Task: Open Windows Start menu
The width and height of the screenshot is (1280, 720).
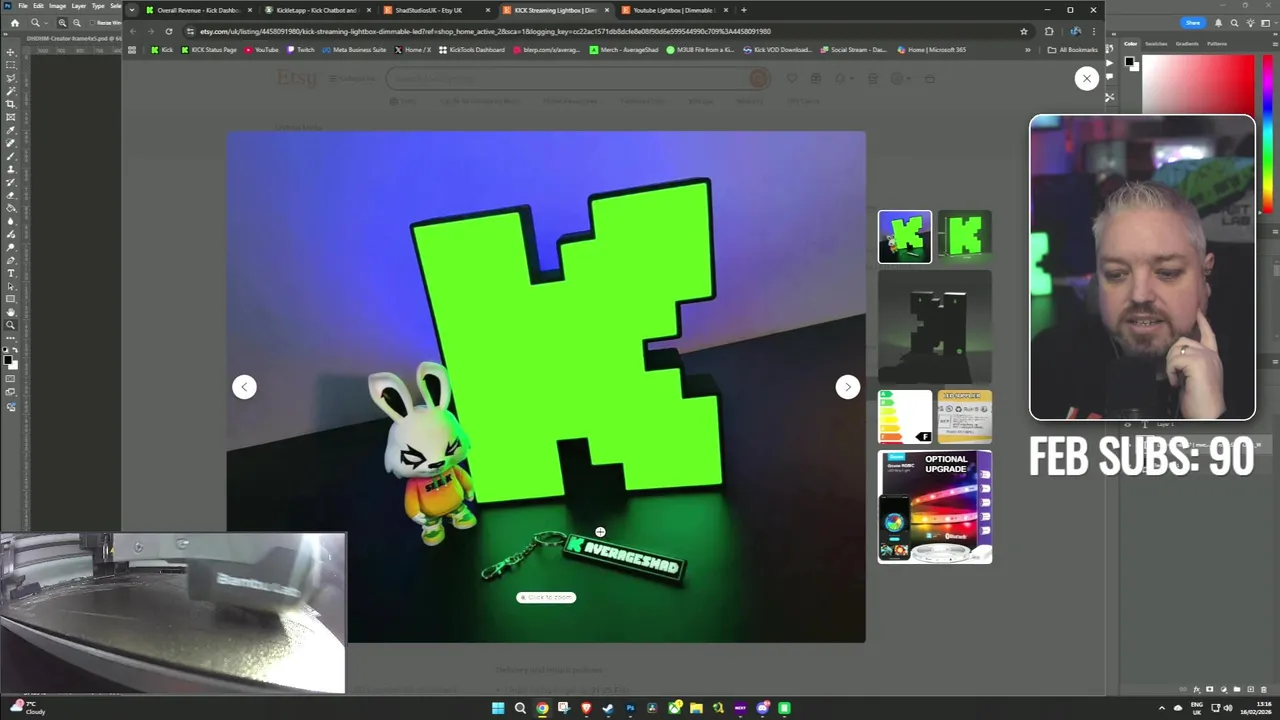Action: 498,708
